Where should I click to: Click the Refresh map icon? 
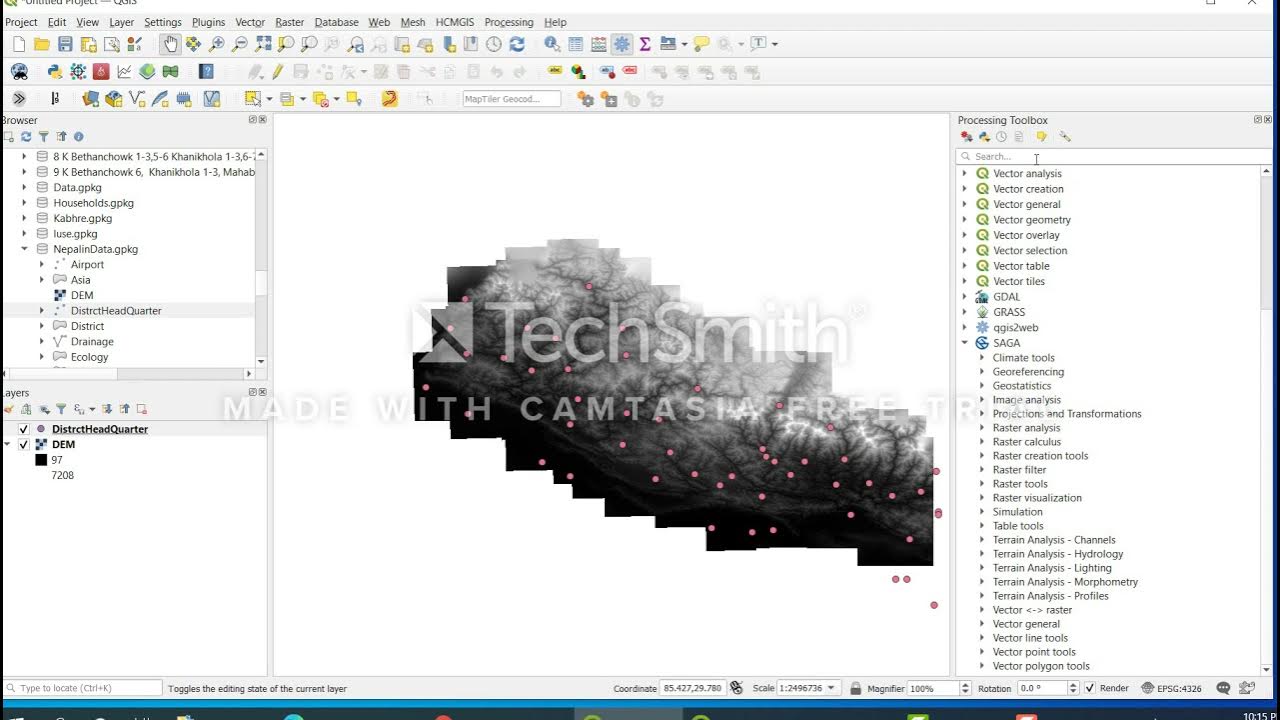tap(517, 44)
